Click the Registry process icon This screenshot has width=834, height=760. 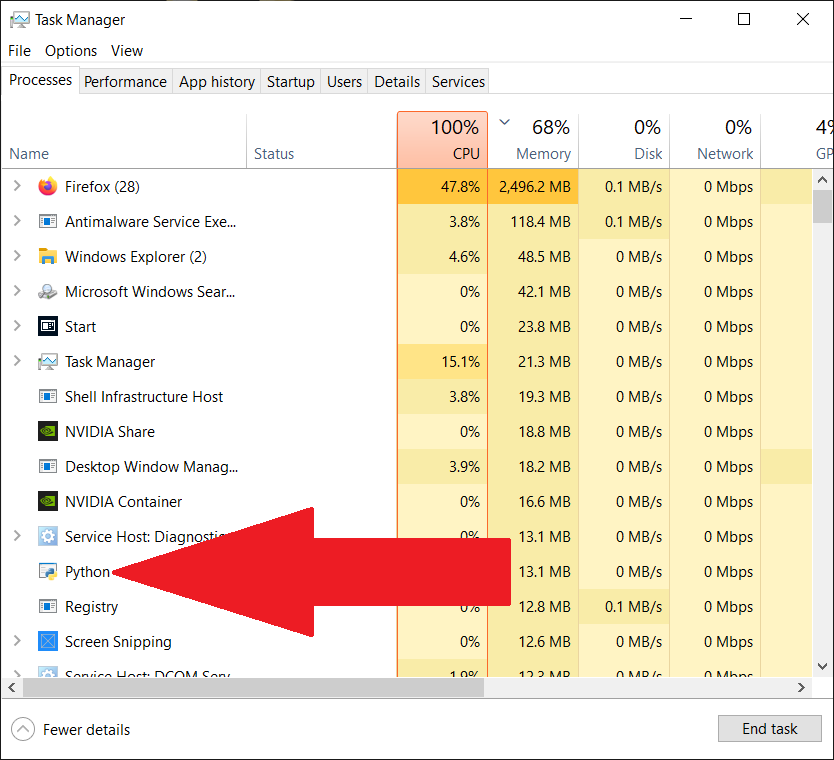click(48, 606)
